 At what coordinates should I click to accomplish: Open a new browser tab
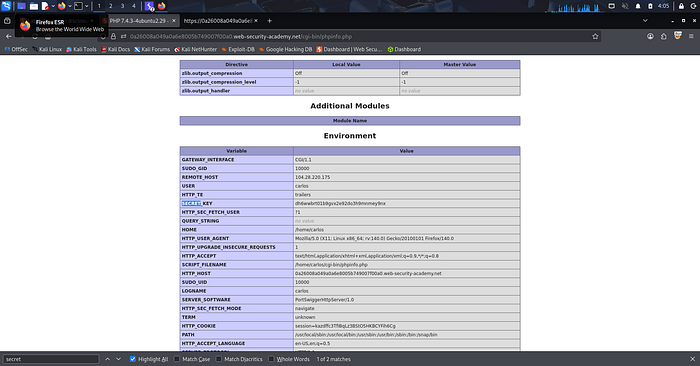[x=269, y=21]
